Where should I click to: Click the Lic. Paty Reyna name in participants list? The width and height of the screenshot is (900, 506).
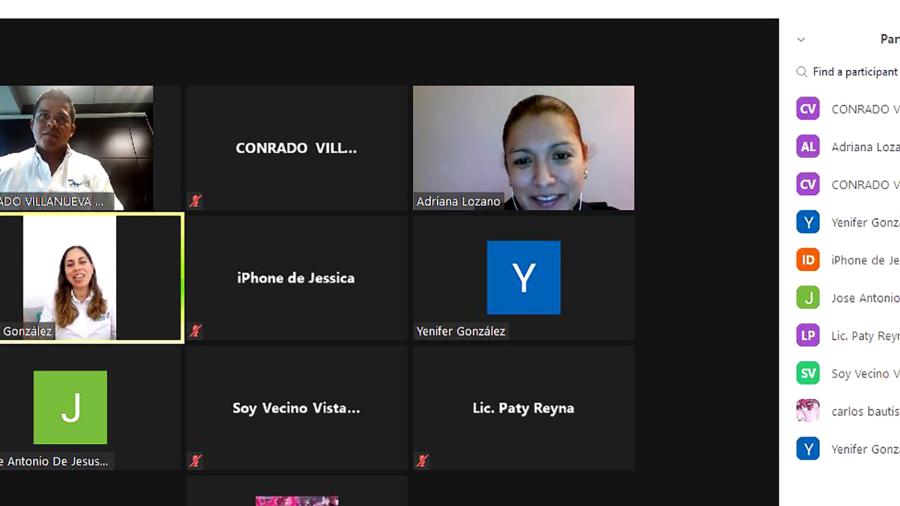[864, 336]
